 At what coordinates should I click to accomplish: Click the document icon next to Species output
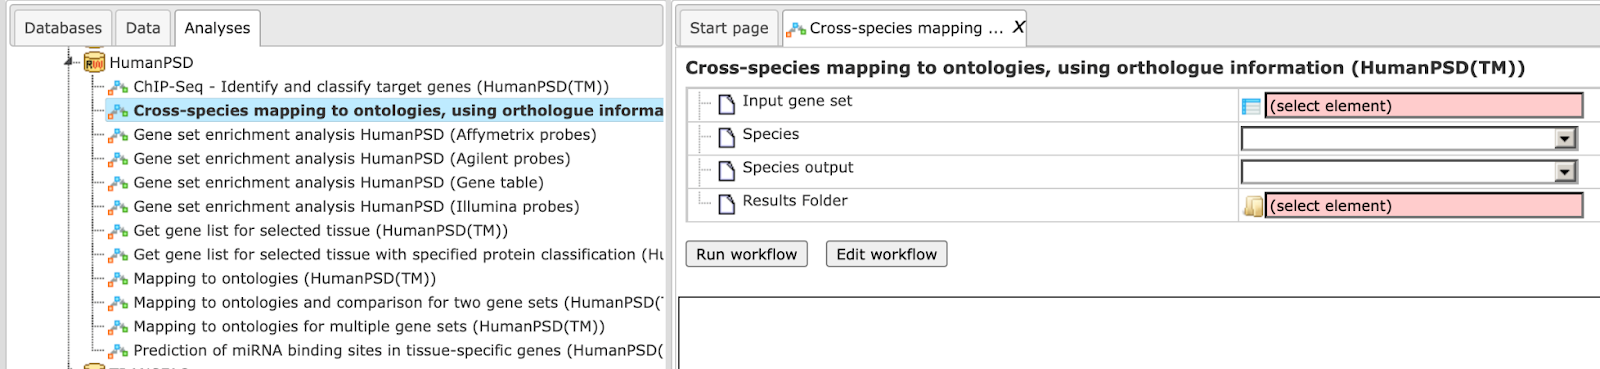(x=727, y=171)
